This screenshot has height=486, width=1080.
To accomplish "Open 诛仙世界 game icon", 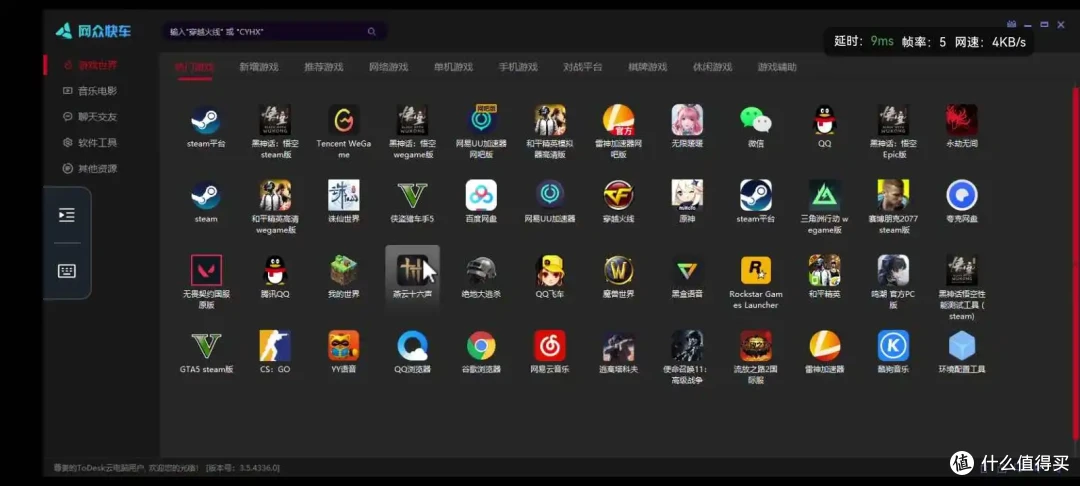I will 344,195.
